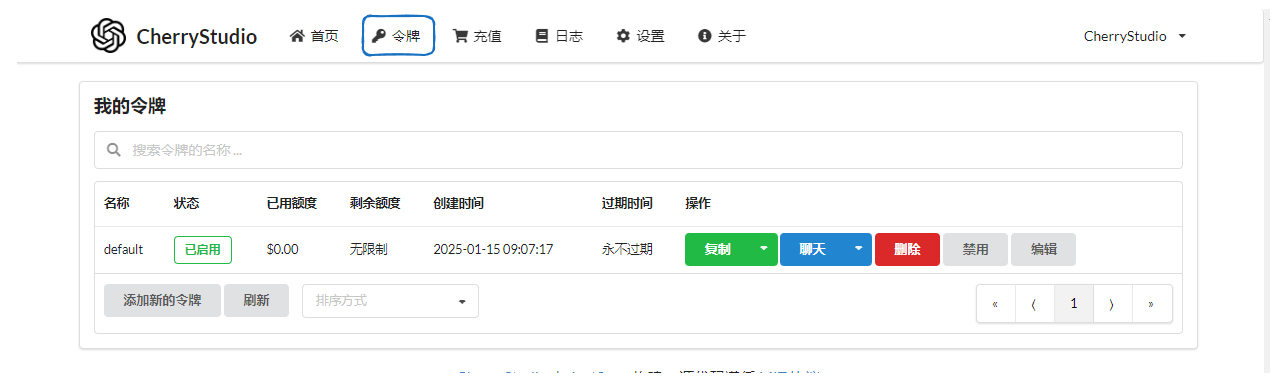Click the 聊天 chat button

click(812, 249)
